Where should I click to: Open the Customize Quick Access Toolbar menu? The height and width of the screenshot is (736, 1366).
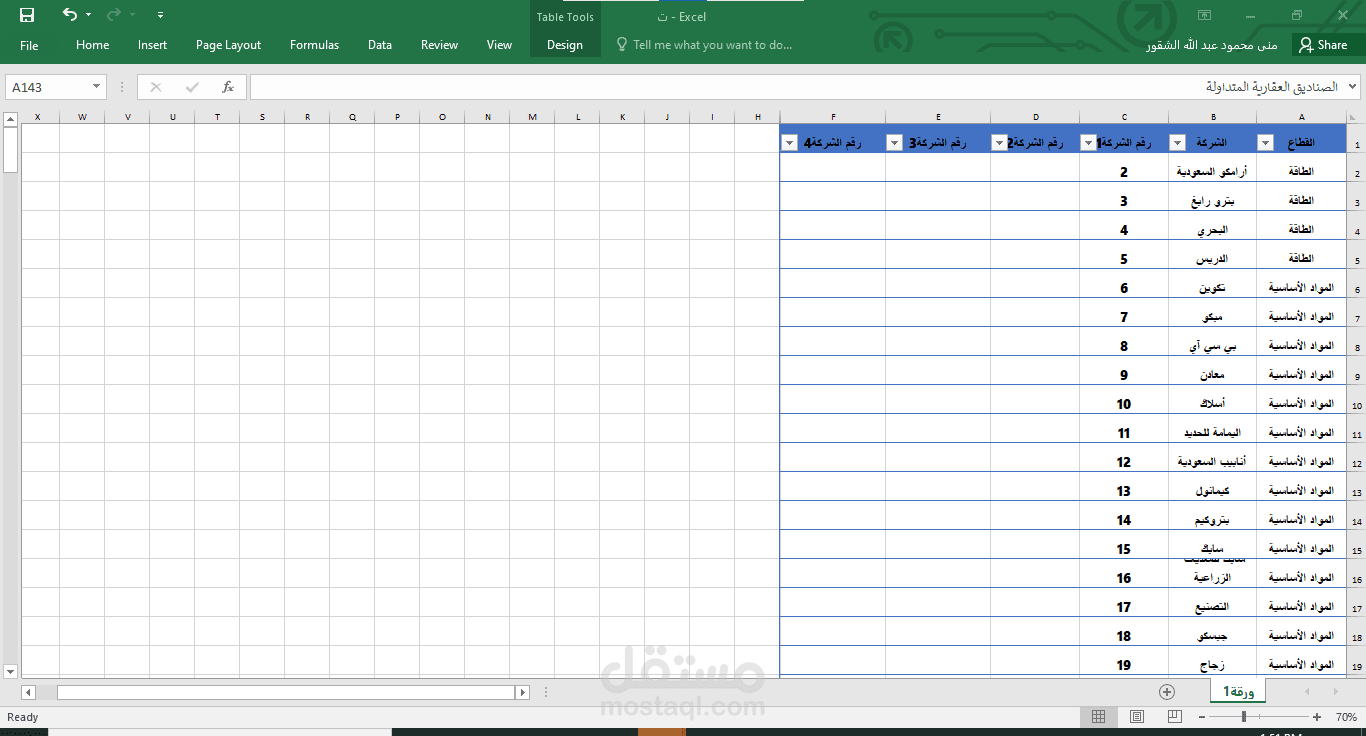pos(161,15)
